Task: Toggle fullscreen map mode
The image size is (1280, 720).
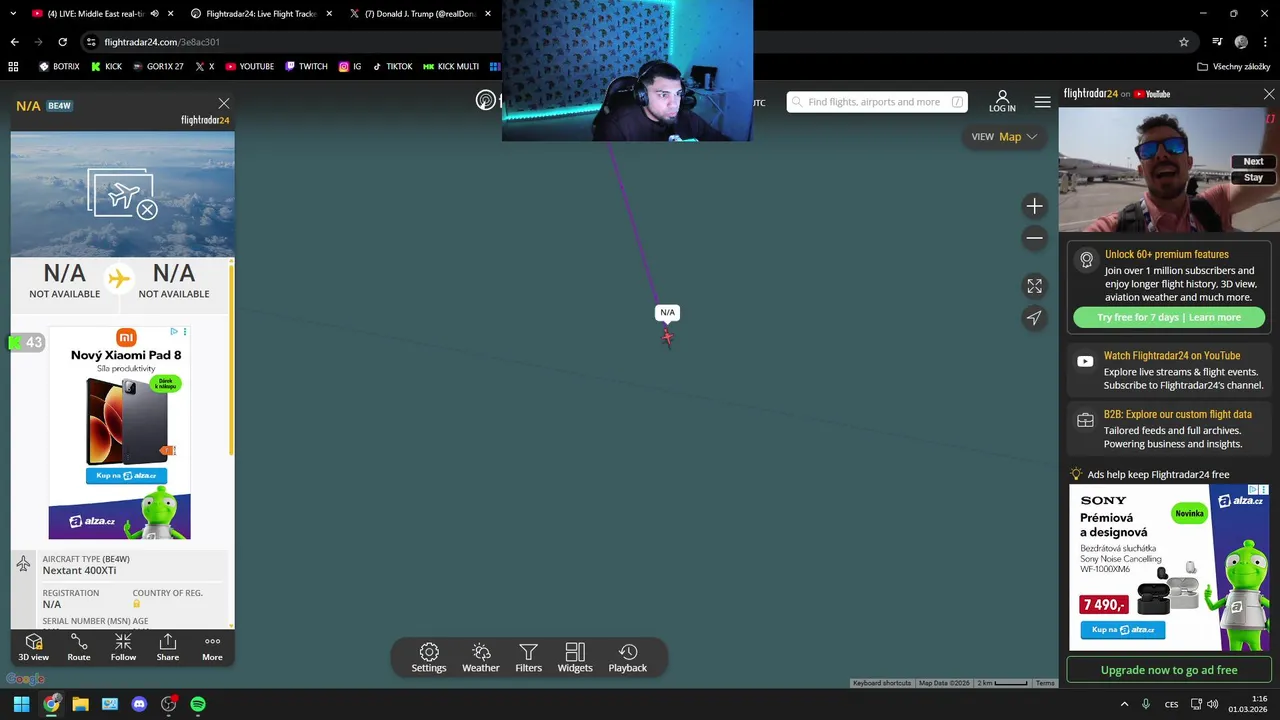Action: click(x=1034, y=286)
